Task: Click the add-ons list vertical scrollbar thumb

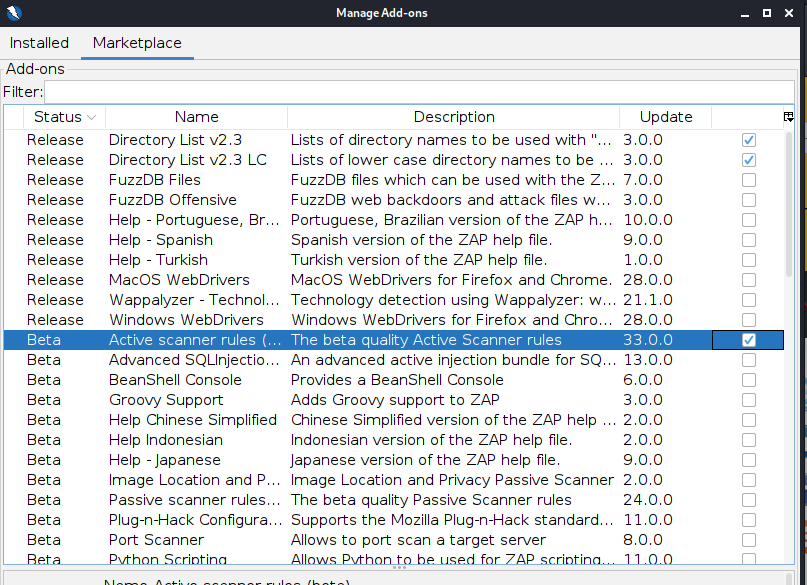Action: click(788, 204)
